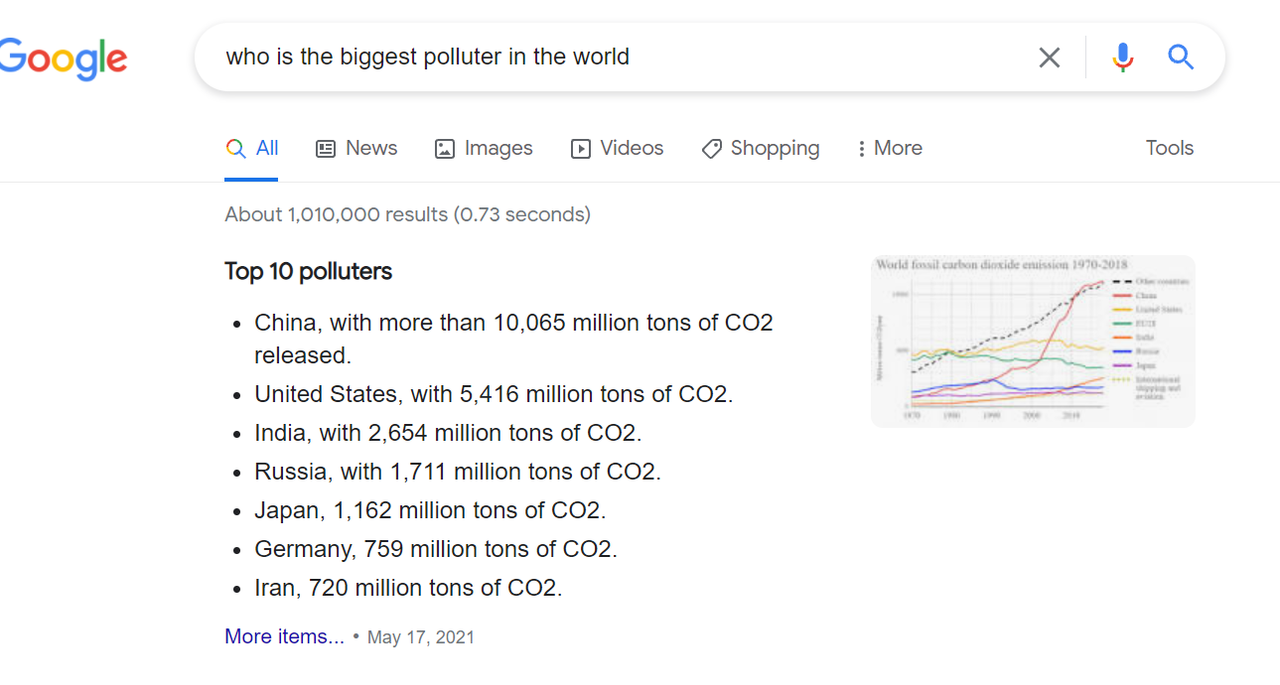The width and height of the screenshot is (1280, 685).
Task: Select the All results tab
Action: 252,149
